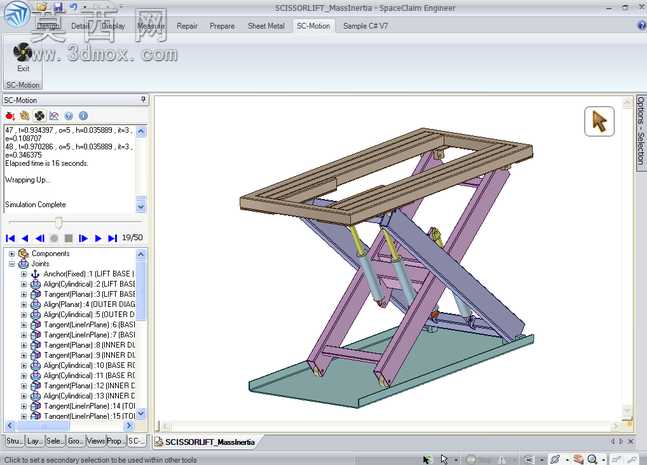This screenshot has width=647, height=465.
Task: Expand the Tangent(Planar) :3 joint node
Action: [24, 294]
